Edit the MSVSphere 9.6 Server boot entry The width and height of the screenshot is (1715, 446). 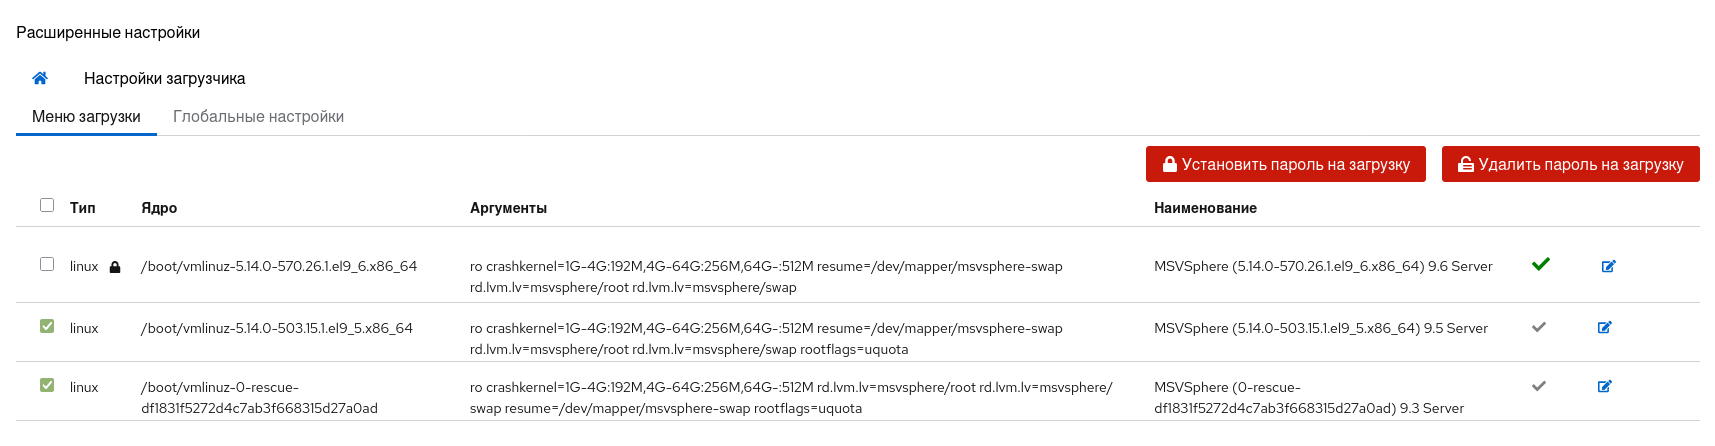click(1608, 266)
